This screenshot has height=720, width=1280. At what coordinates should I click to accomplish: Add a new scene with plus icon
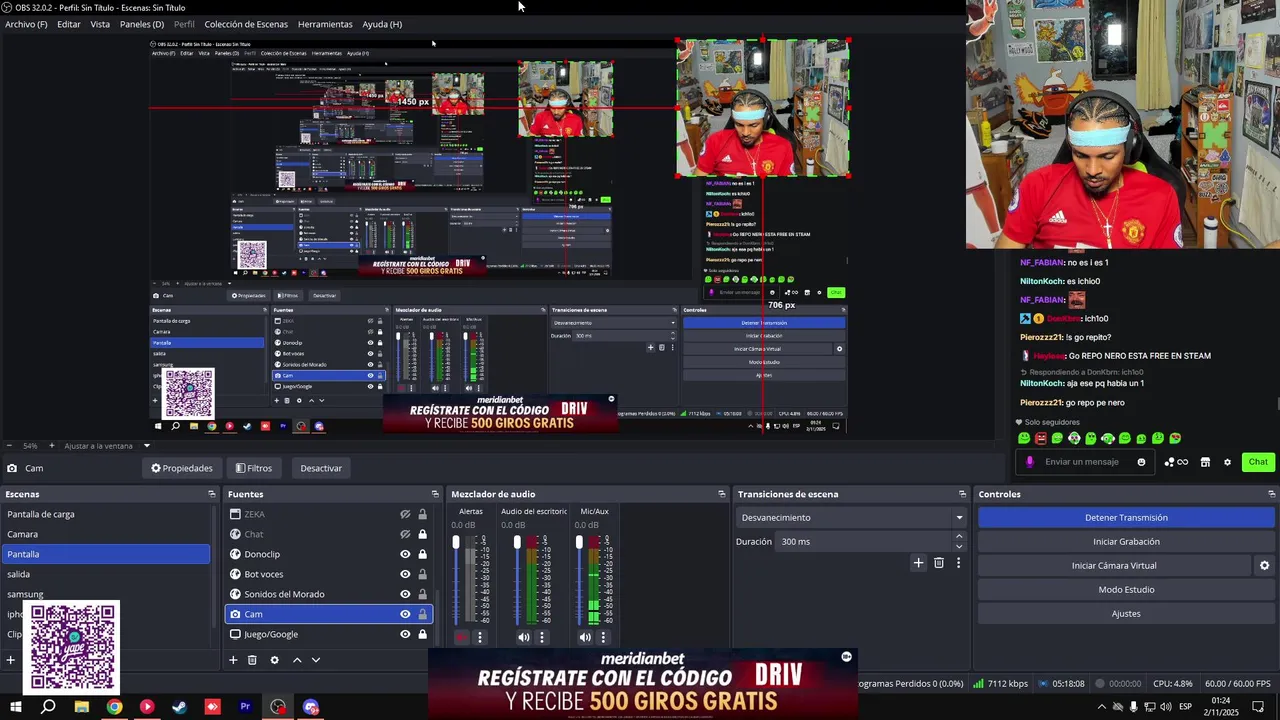[11, 660]
